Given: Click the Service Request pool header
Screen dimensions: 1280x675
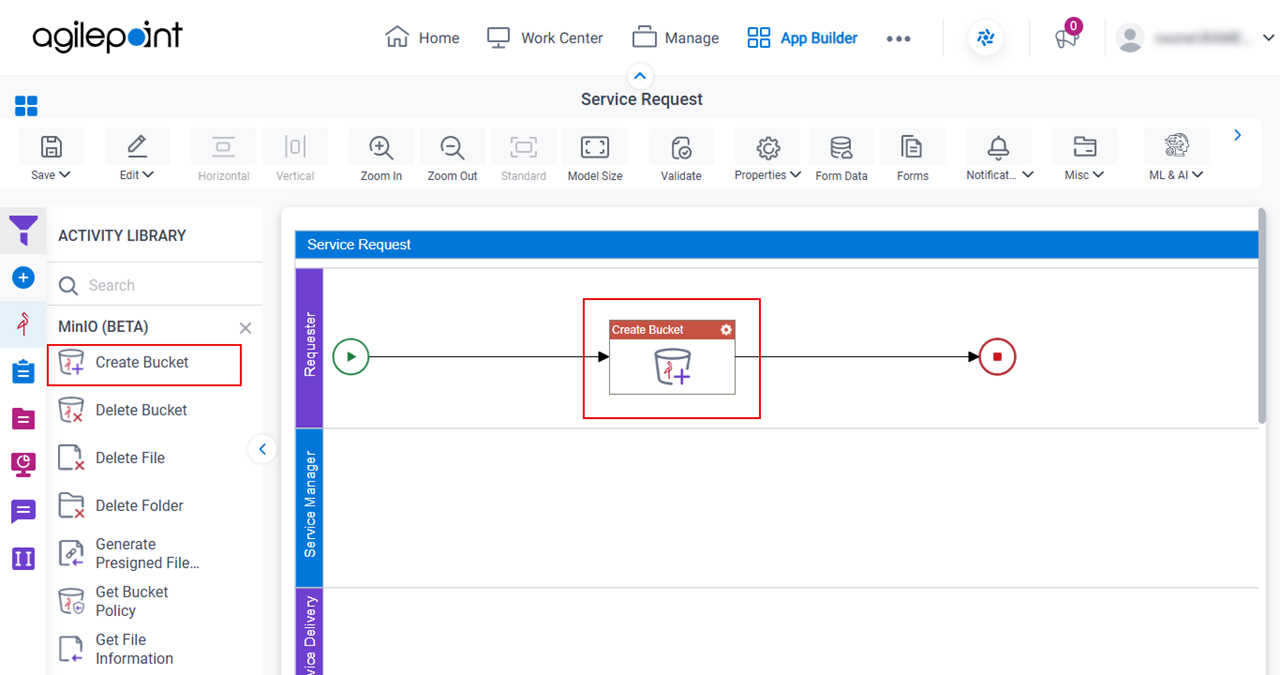Looking at the screenshot, I should pos(777,245).
